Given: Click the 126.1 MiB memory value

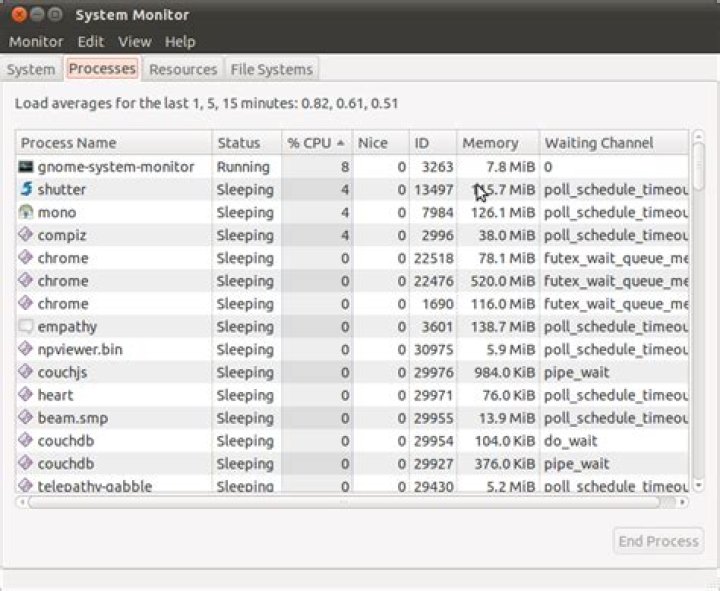Looking at the screenshot, I should tap(503, 213).
